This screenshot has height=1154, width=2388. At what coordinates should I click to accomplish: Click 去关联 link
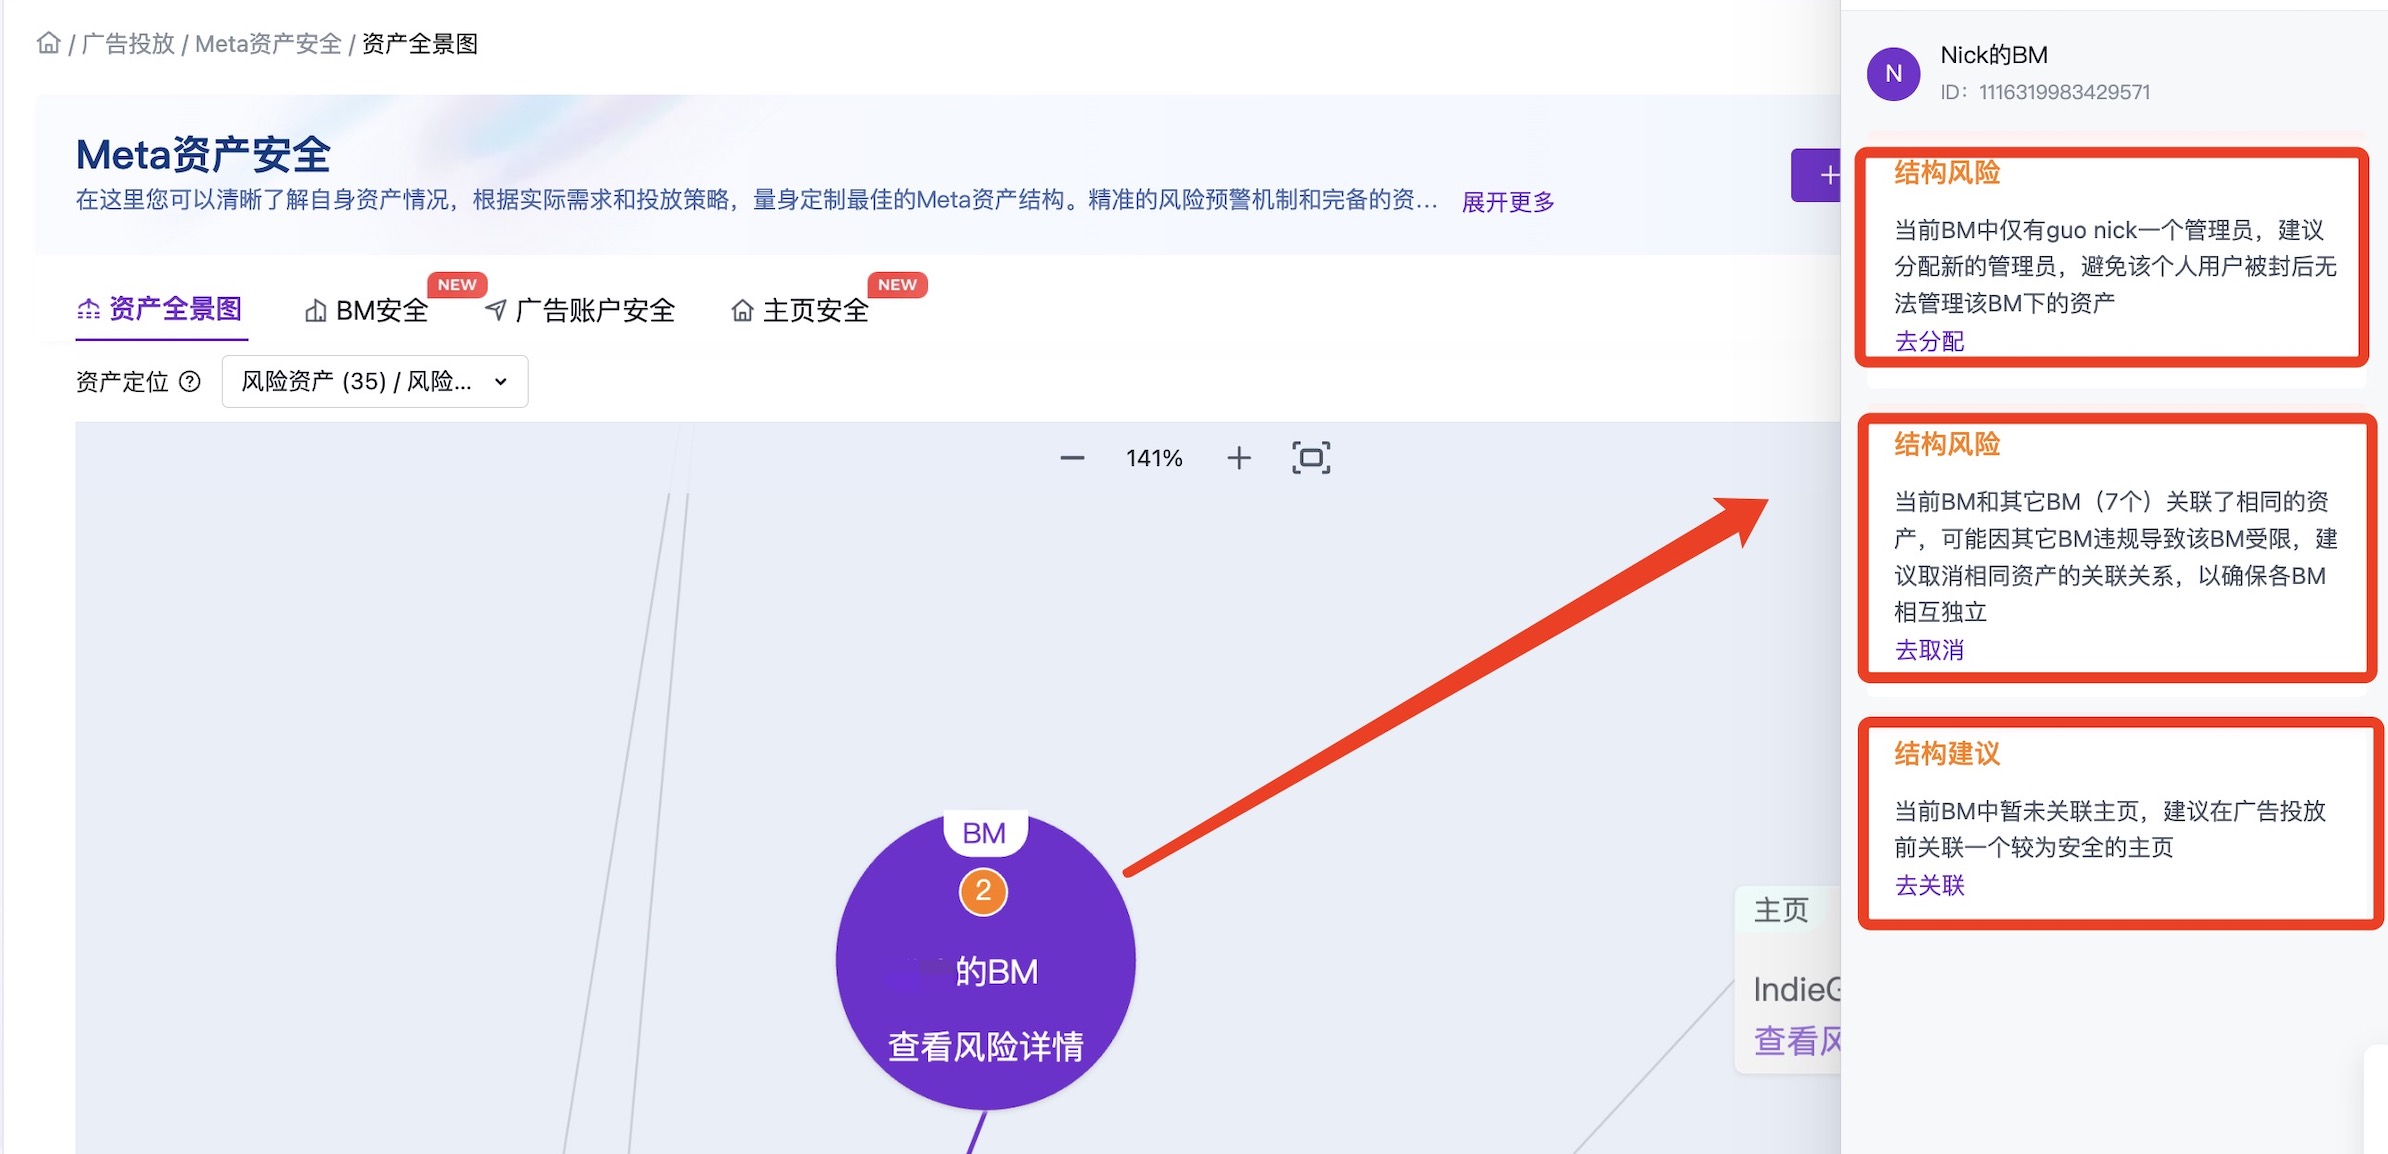pos(1929,885)
